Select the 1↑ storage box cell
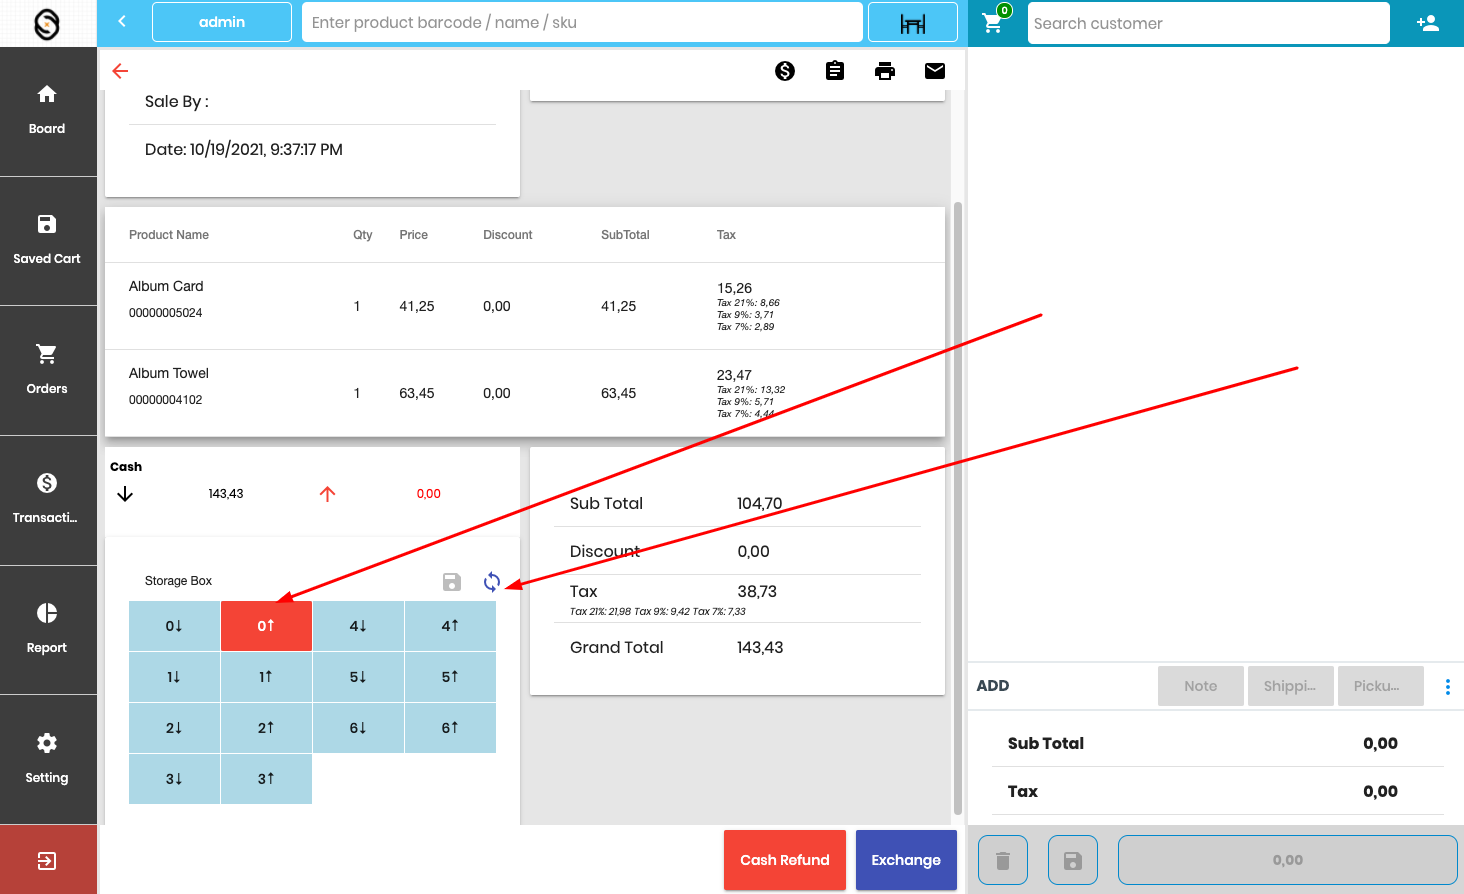1464x894 pixels. tap(266, 677)
